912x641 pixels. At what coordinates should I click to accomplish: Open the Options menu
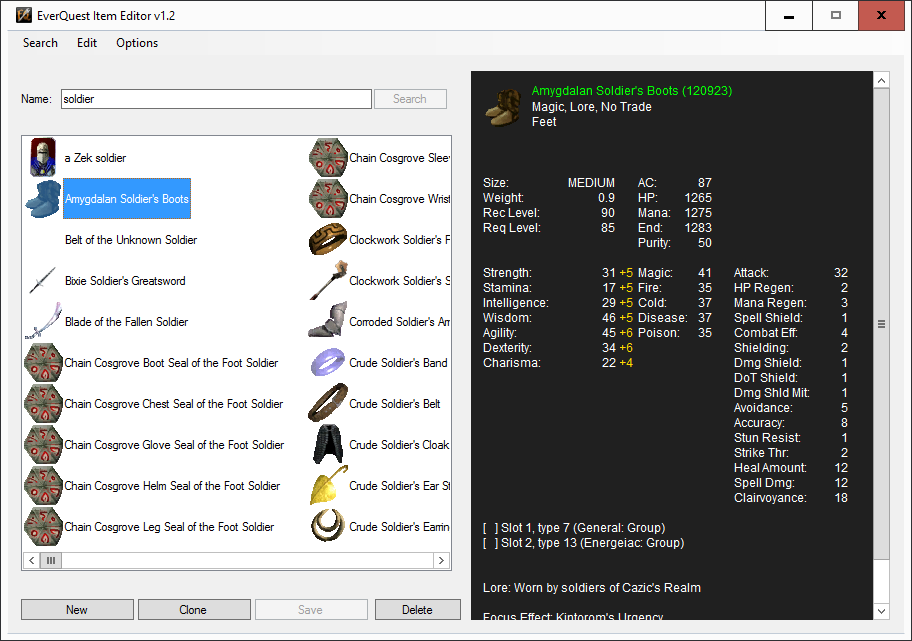[x=137, y=43]
